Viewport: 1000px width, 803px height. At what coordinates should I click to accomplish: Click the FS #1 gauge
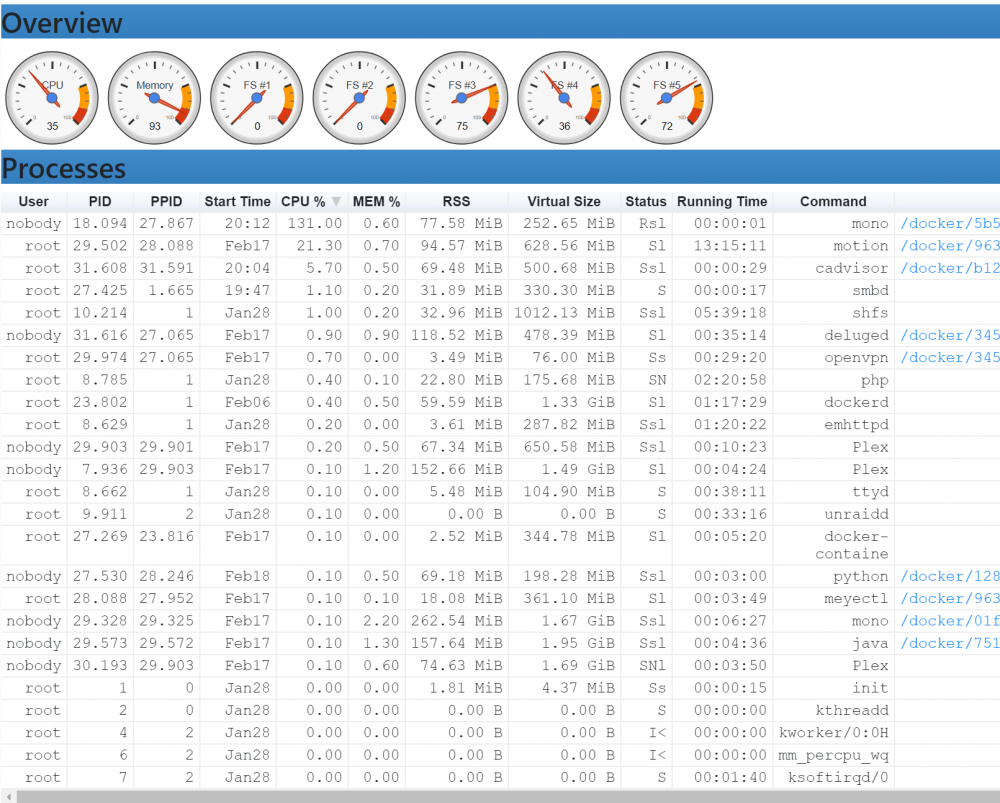257,98
